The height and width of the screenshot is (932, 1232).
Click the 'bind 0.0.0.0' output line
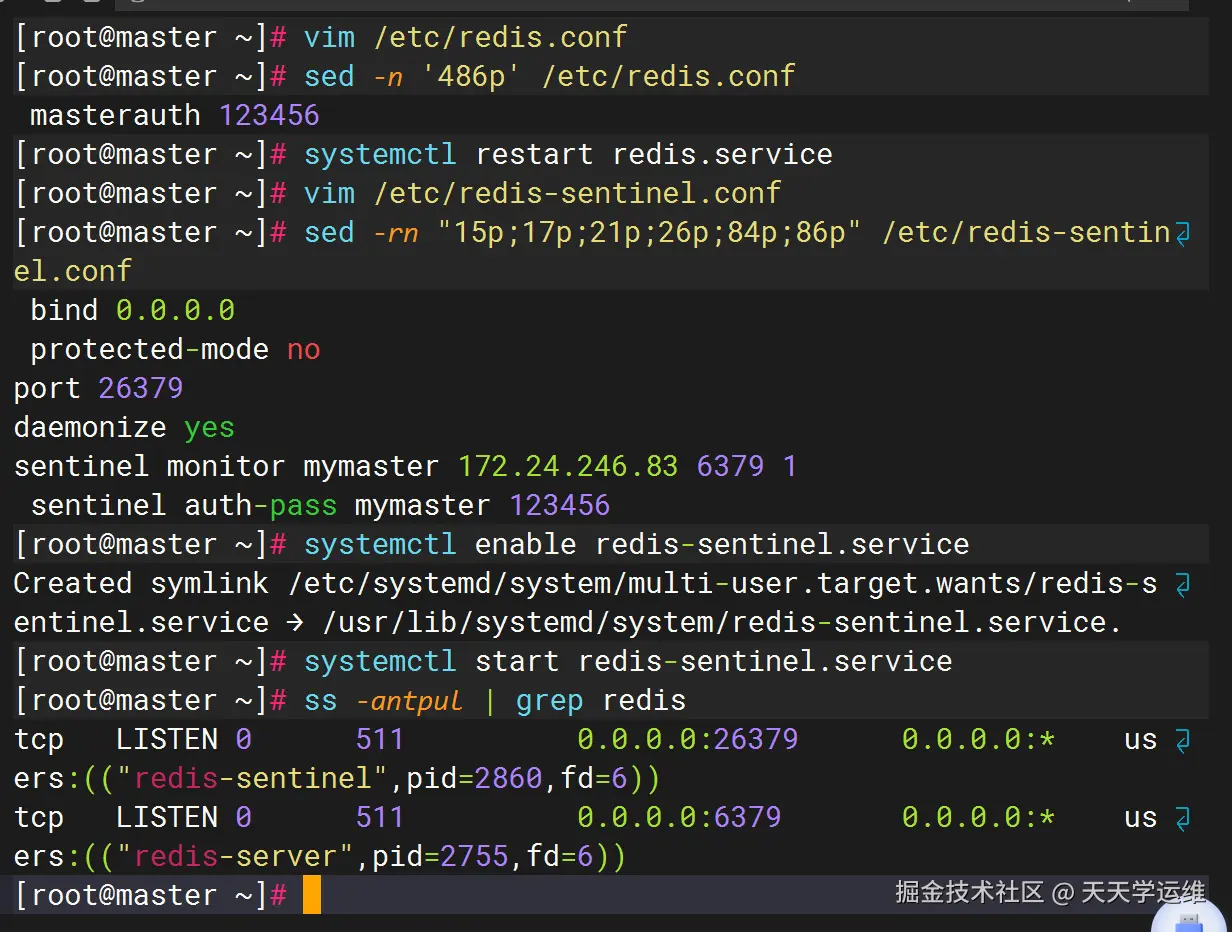pos(132,311)
